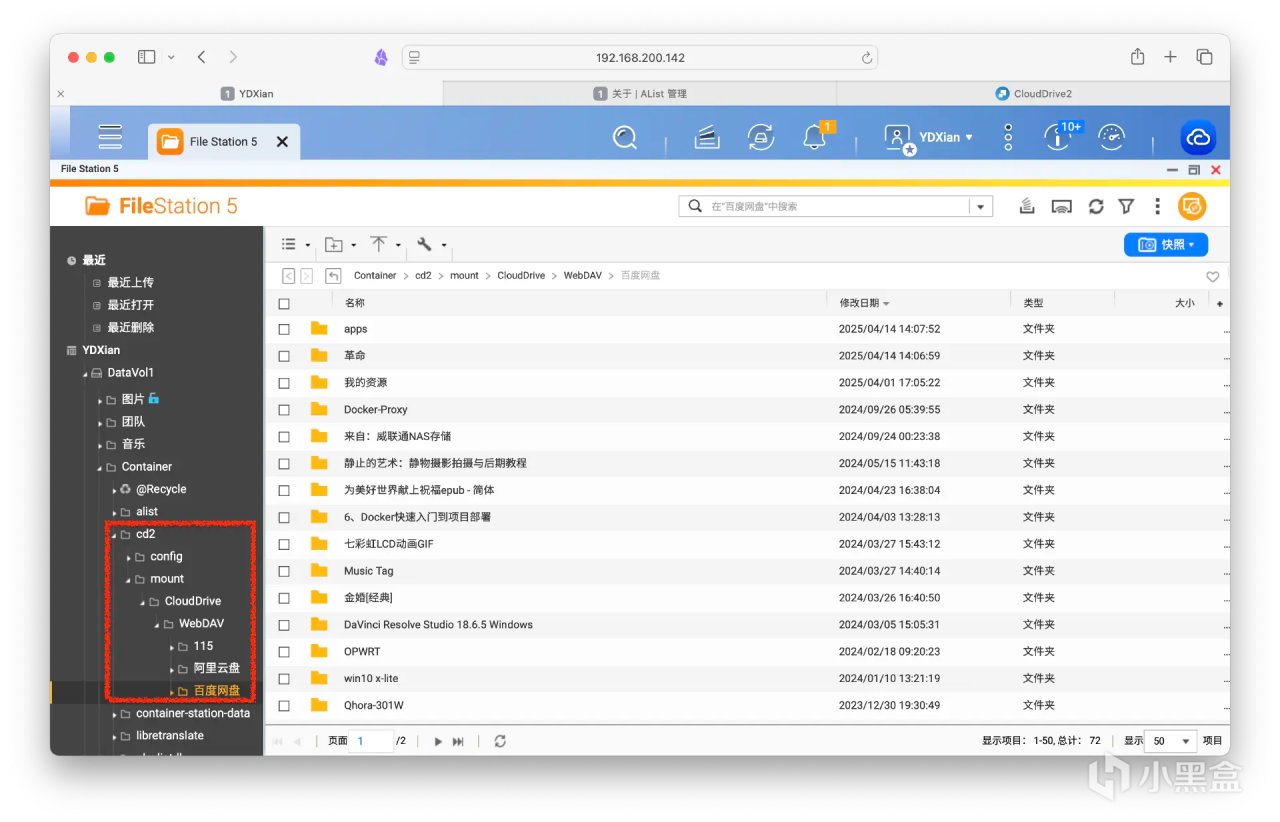Go to Container in the breadcrumb path
This screenshot has height=822, width=1280.
coord(375,276)
